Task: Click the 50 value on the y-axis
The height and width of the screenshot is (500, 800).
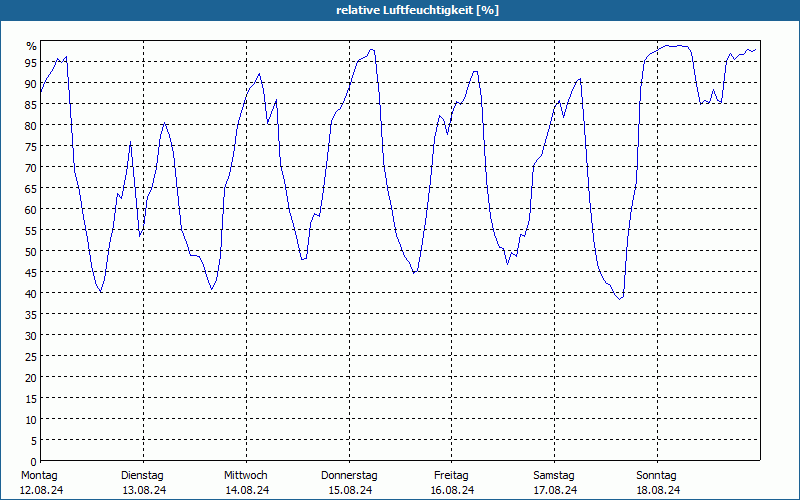Action: click(x=31, y=252)
